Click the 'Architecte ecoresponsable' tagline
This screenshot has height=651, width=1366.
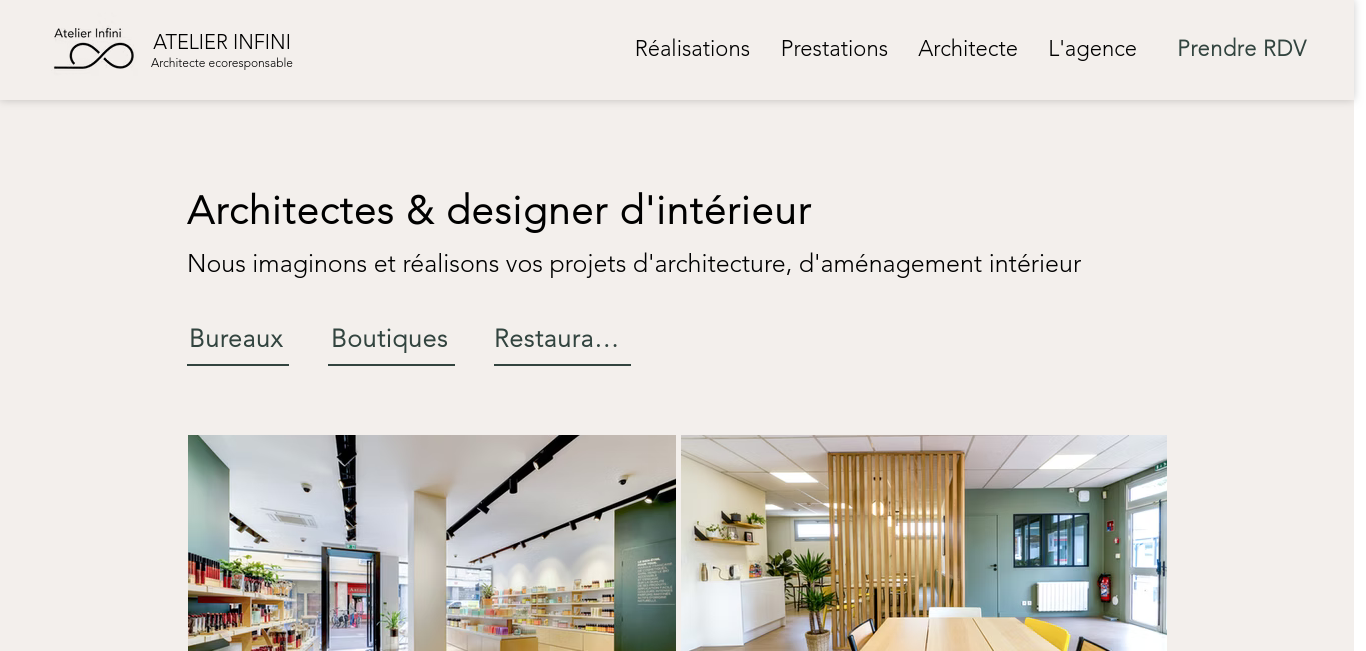pyautogui.click(x=222, y=63)
